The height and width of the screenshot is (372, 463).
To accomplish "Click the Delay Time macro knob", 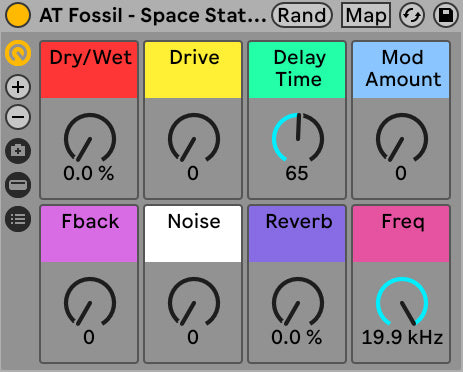I will coord(298,138).
